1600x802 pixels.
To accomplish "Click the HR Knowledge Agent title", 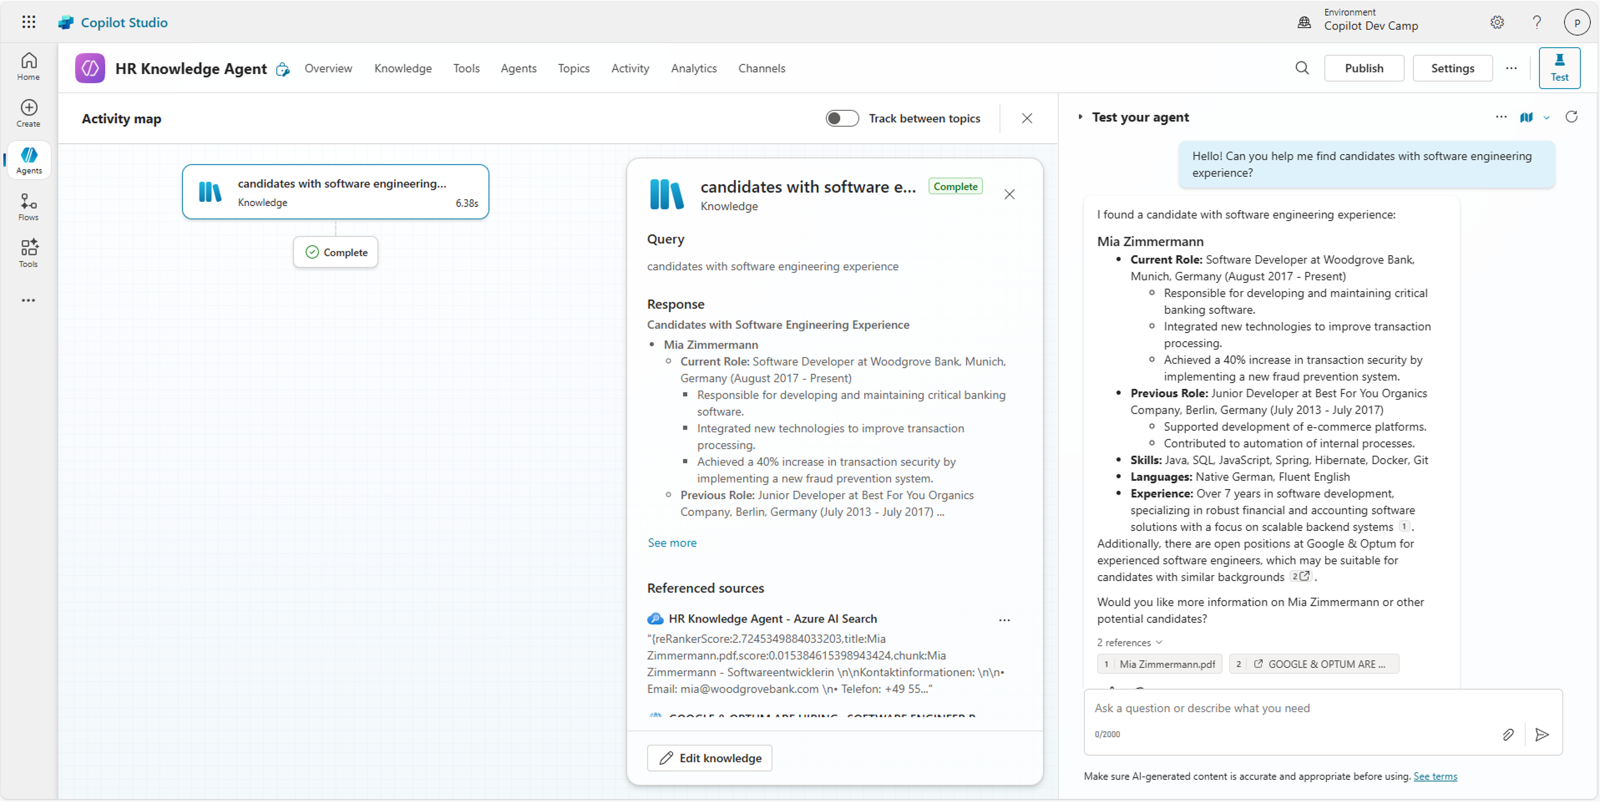I will pyautogui.click(x=191, y=69).
